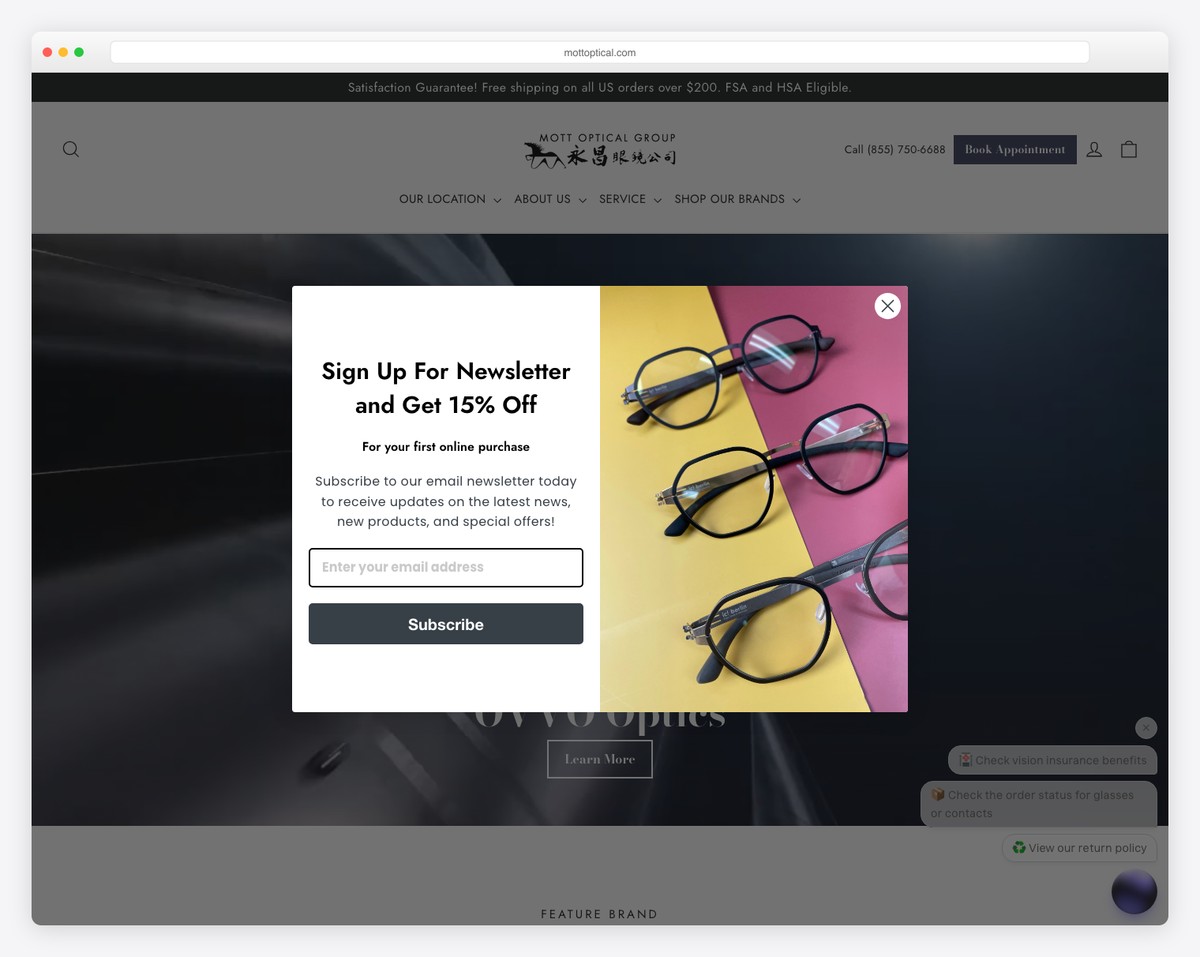Click the Mott Optical Group logo
Image resolution: width=1200 pixels, height=957 pixels.
(600, 148)
